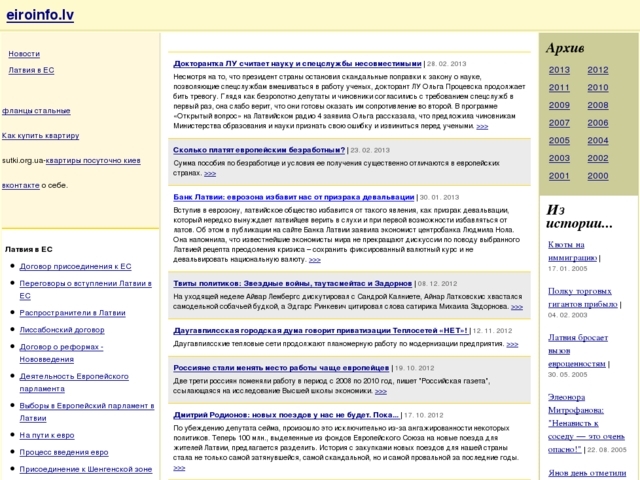This screenshot has width=640, height=480.
Task: Open Выборы в Европейский парламент в Латвии
Action: (x=87, y=412)
